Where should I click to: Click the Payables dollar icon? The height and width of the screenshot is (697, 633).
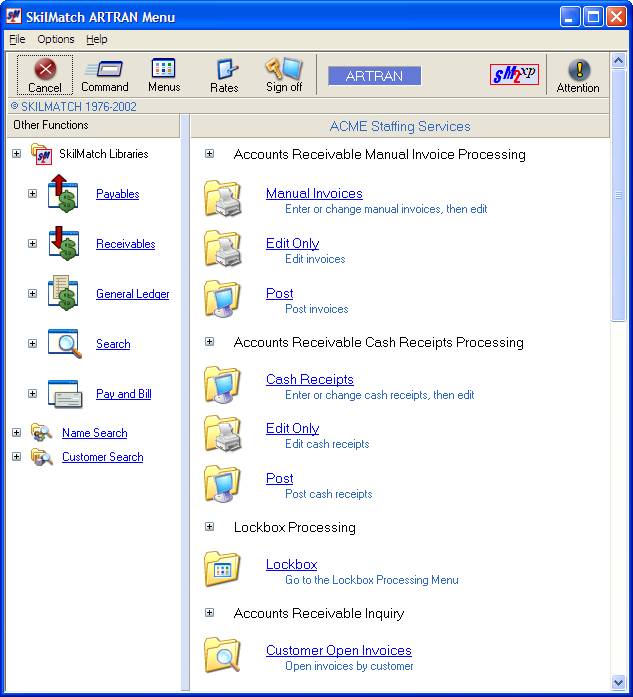(x=64, y=194)
